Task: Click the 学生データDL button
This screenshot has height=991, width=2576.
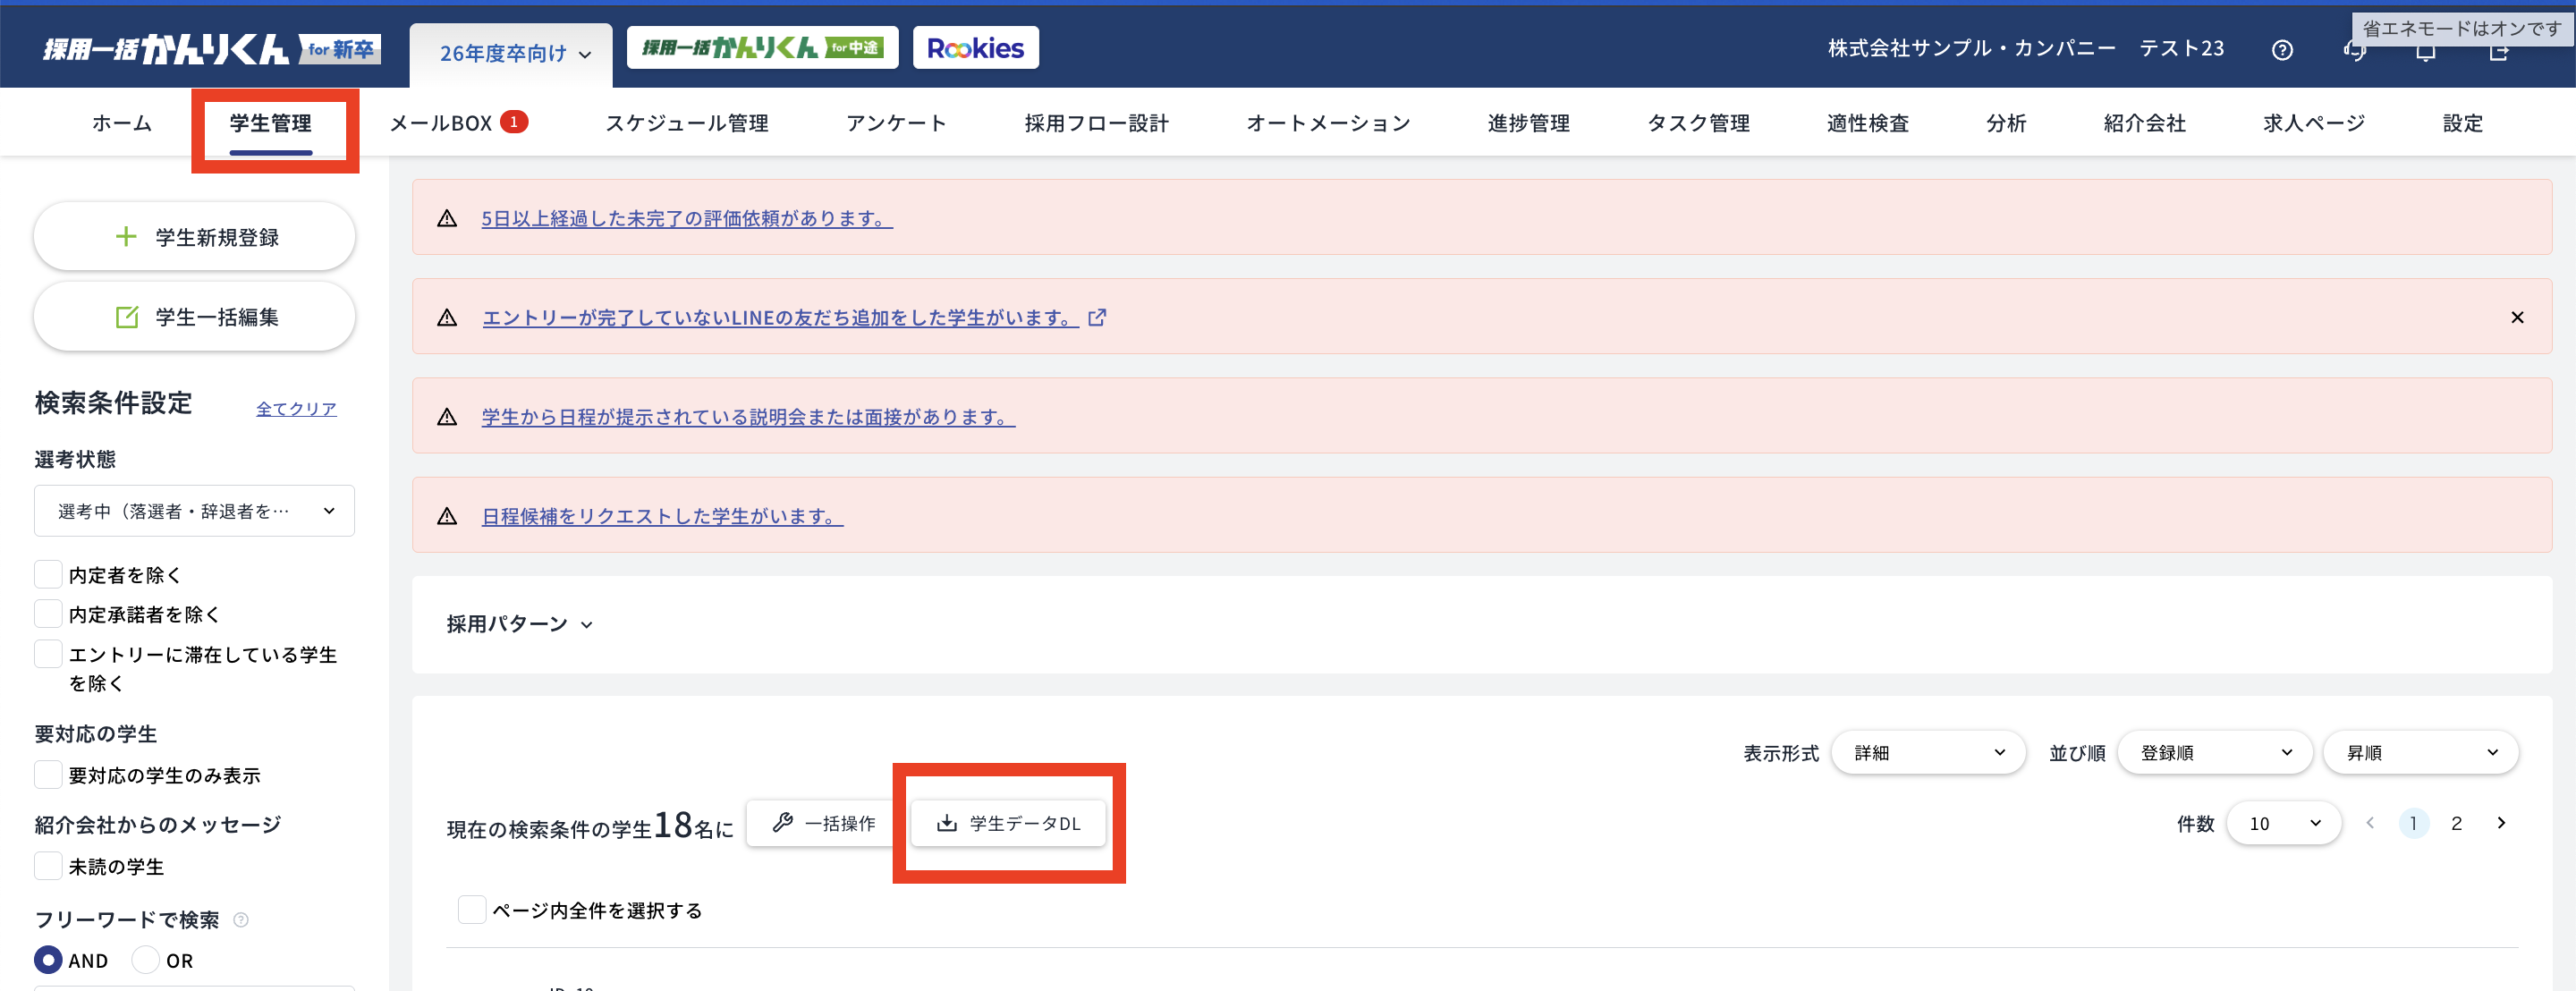Action: point(1008,823)
